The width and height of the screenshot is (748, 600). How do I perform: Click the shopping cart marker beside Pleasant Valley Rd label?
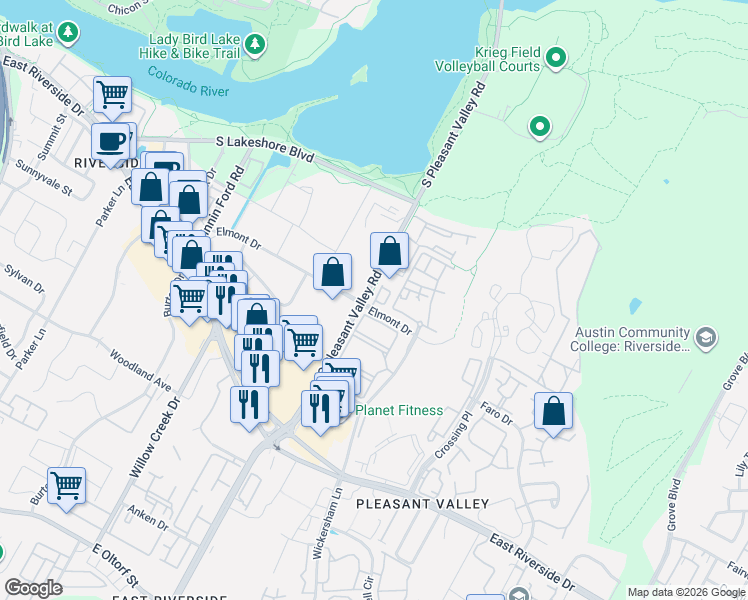point(303,347)
